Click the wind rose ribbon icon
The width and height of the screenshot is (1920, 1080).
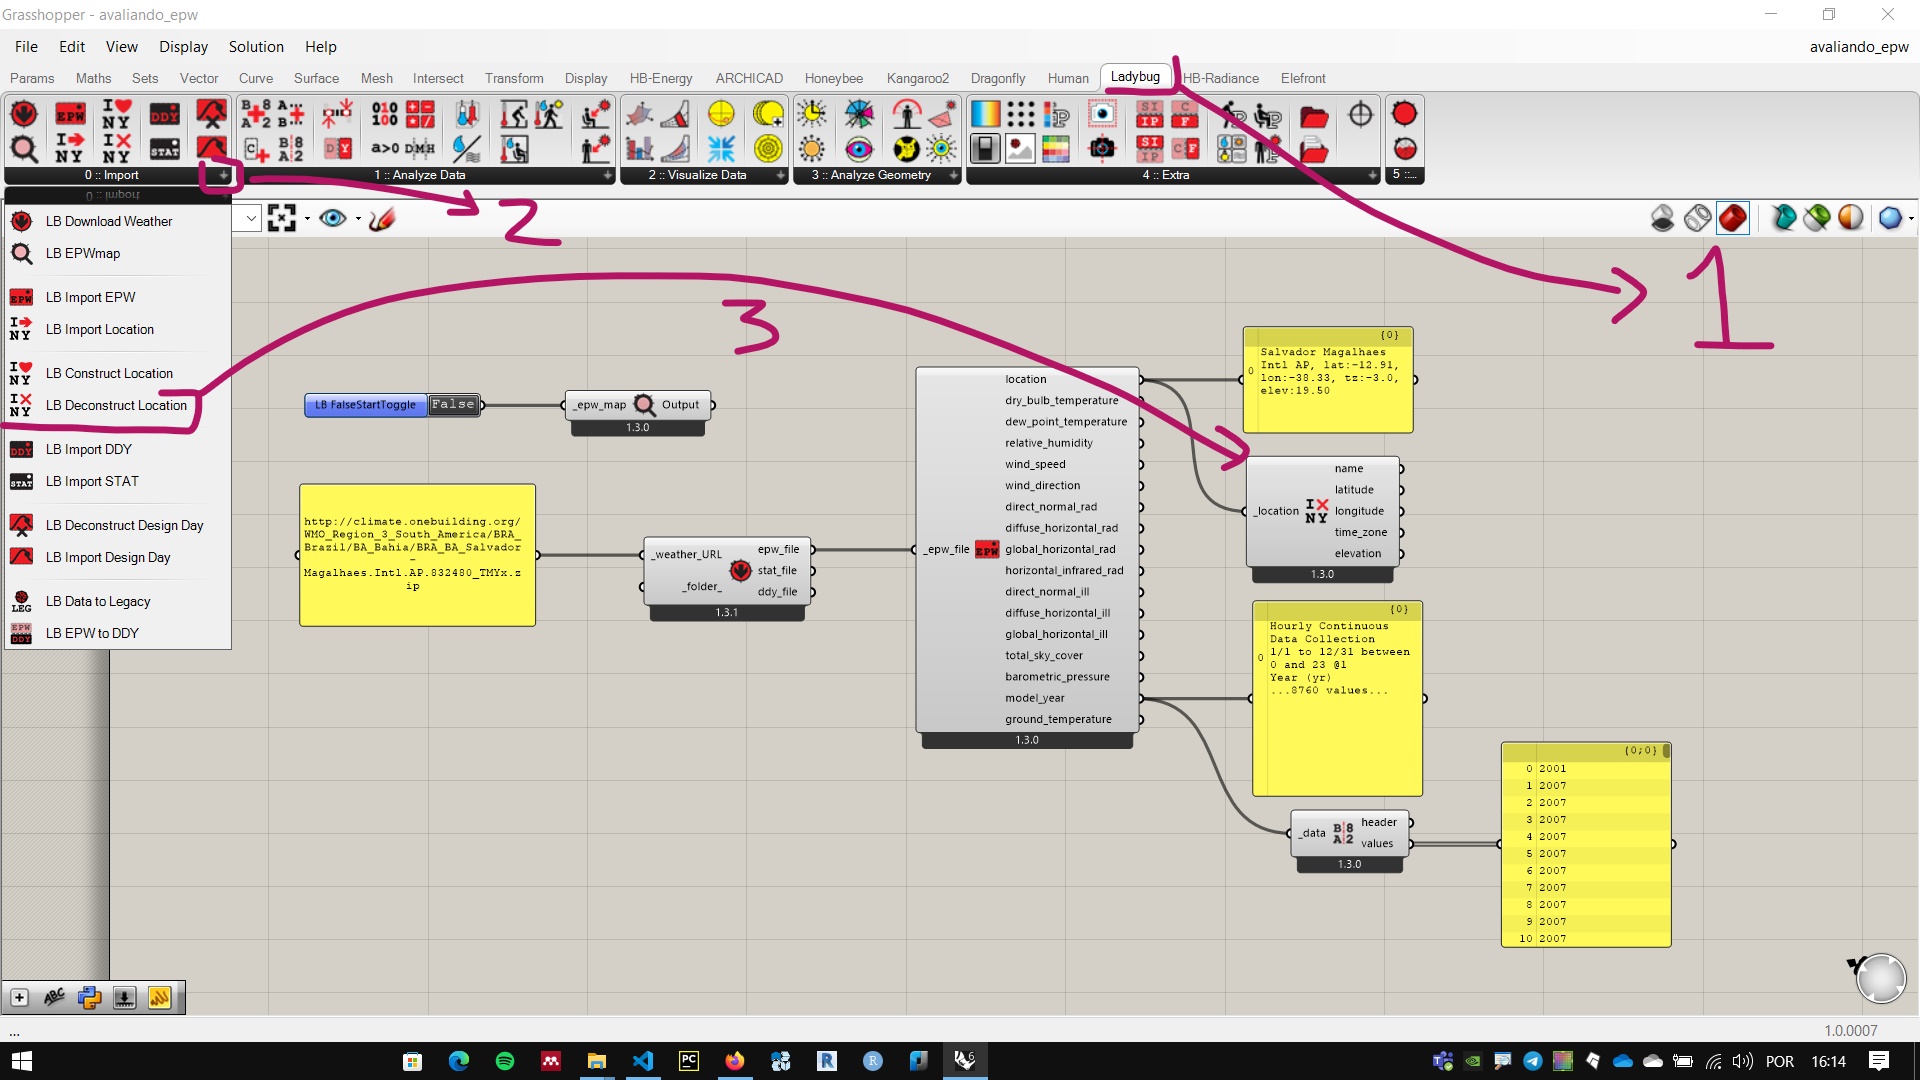859,114
